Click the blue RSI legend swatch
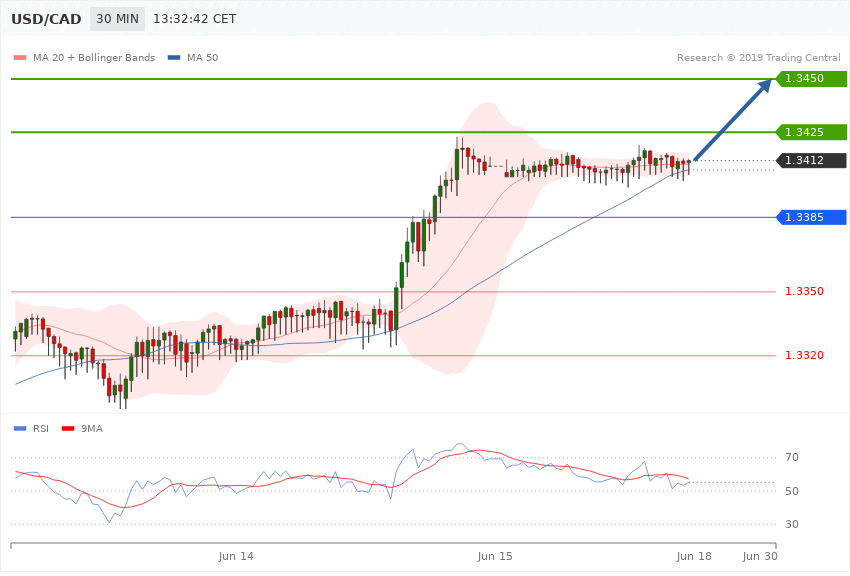 point(20,429)
